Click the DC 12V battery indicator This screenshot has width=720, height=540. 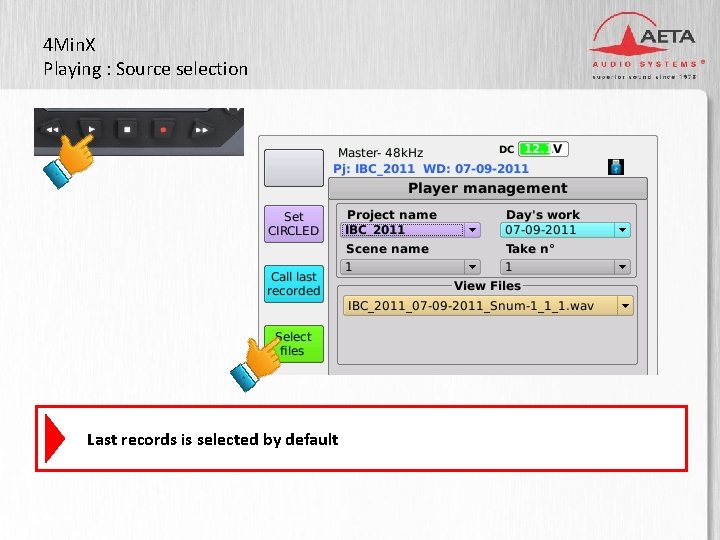pyautogui.click(x=543, y=149)
